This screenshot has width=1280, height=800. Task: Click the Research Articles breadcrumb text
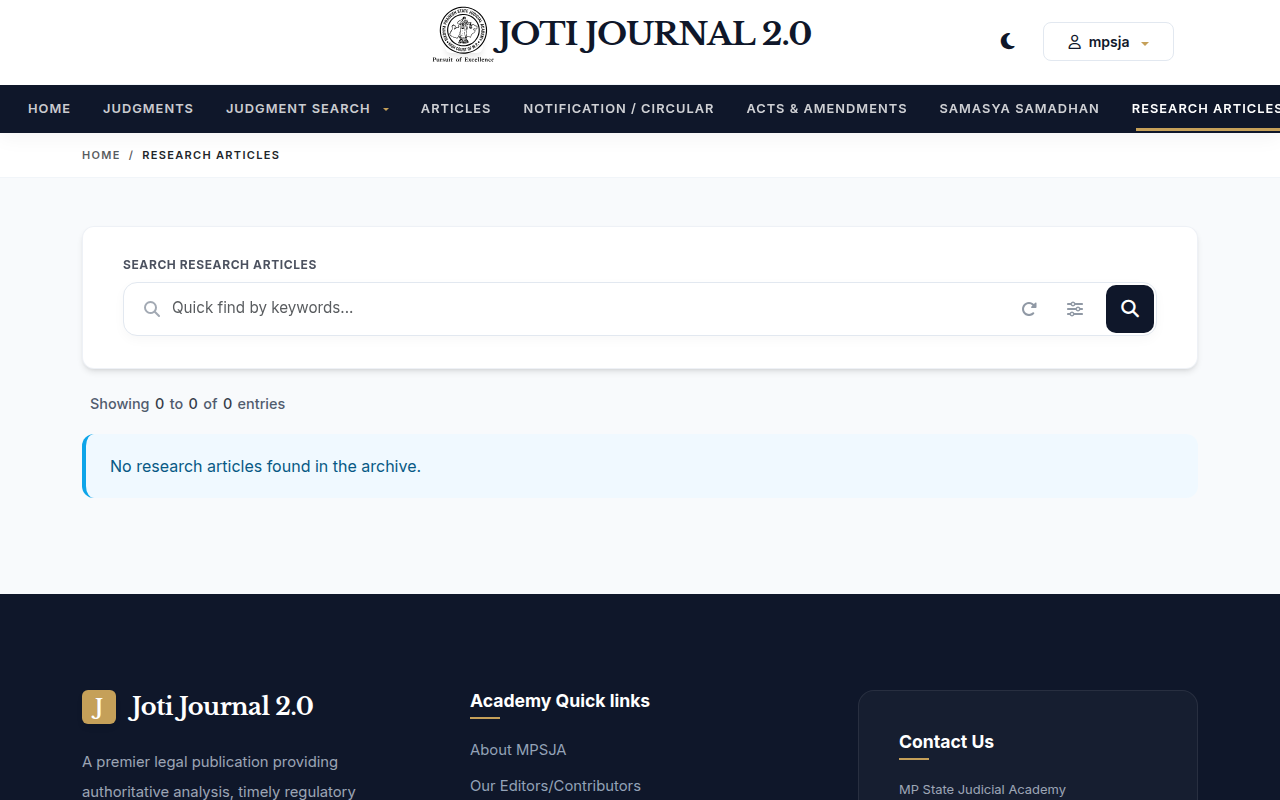click(x=211, y=155)
